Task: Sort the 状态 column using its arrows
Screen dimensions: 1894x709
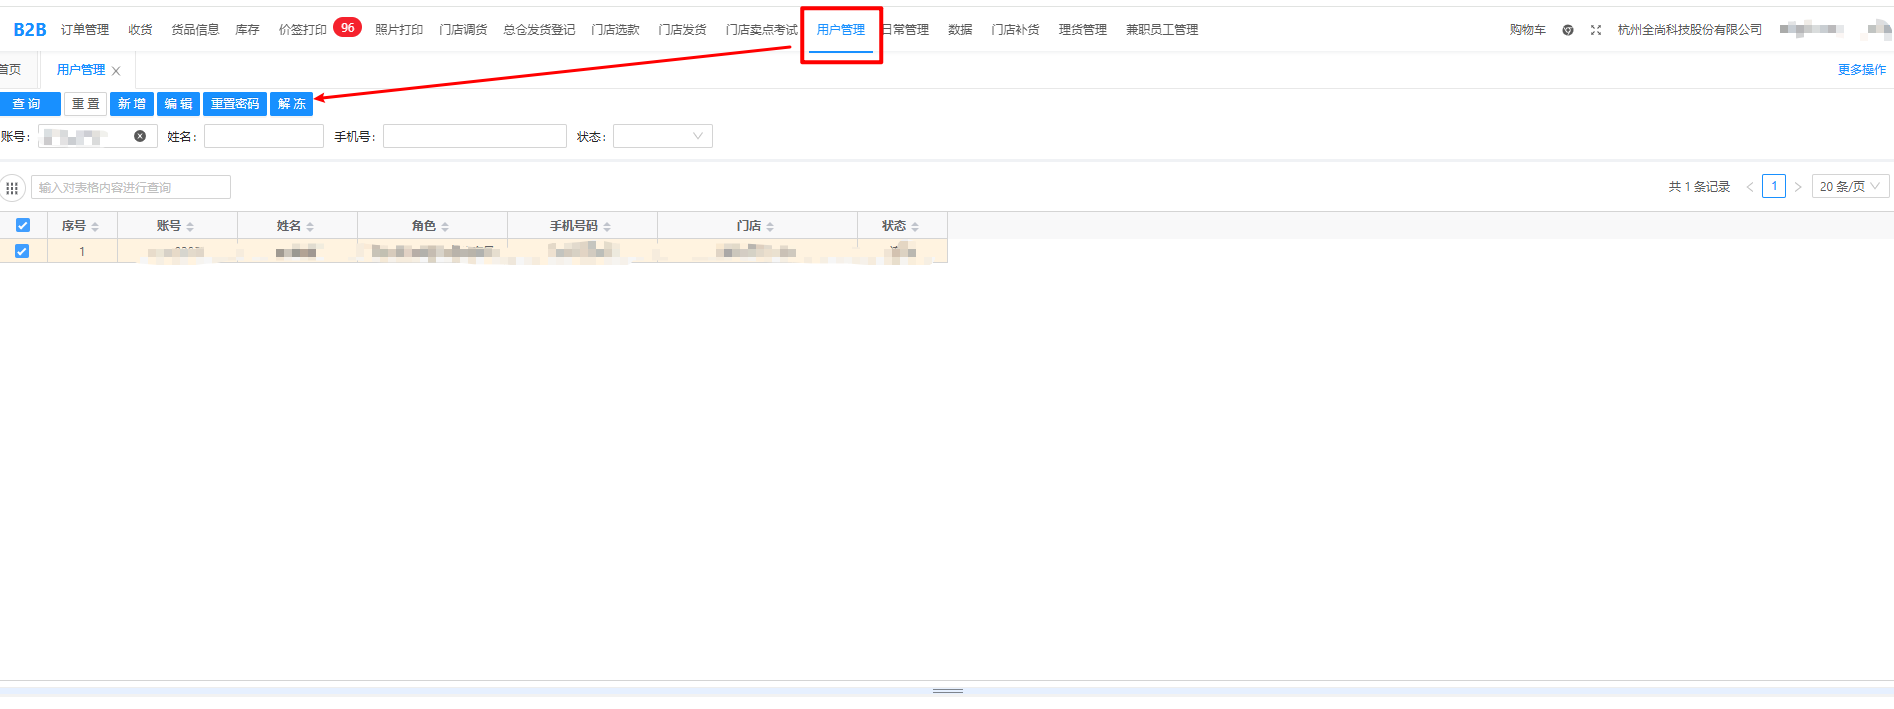Action: pos(915,227)
